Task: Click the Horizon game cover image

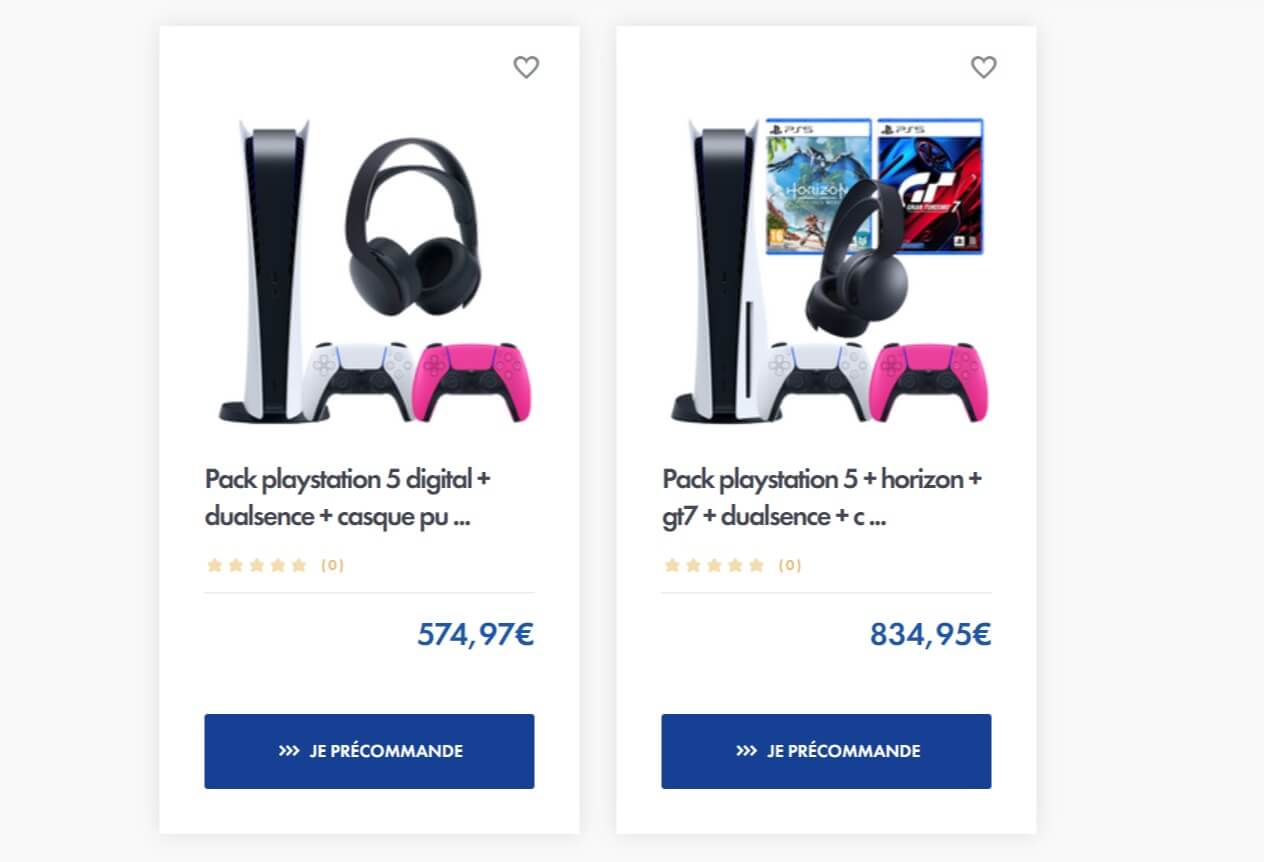Action: 818,186
